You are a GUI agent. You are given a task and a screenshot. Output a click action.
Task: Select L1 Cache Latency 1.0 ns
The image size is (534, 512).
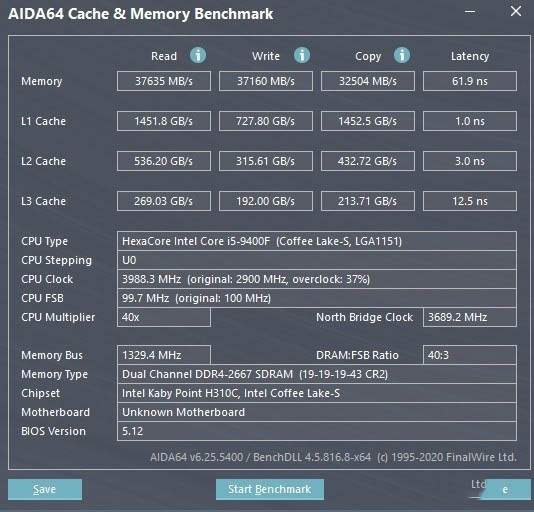tap(470, 121)
